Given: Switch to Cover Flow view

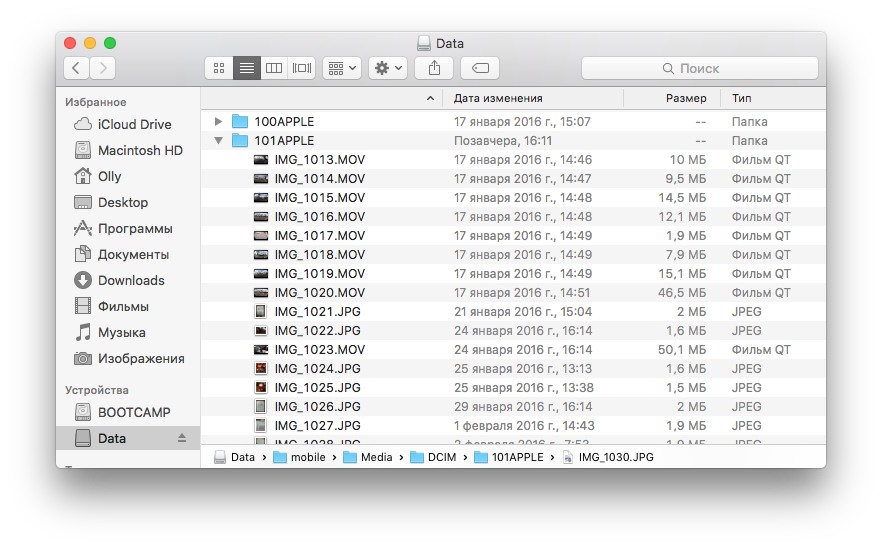Looking at the screenshot, I should [301, 68].
